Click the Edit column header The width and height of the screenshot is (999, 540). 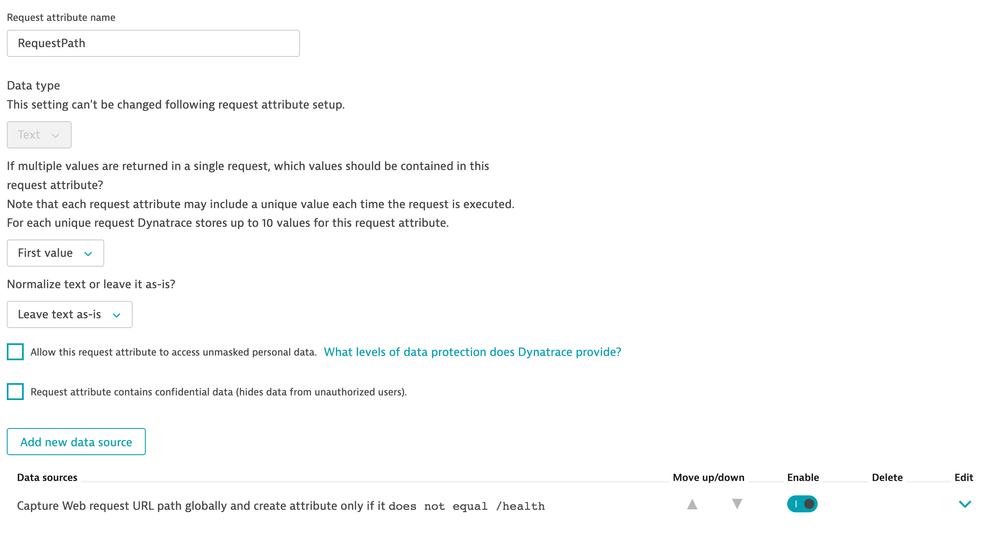pyautogui.click(x=963, y=478)
